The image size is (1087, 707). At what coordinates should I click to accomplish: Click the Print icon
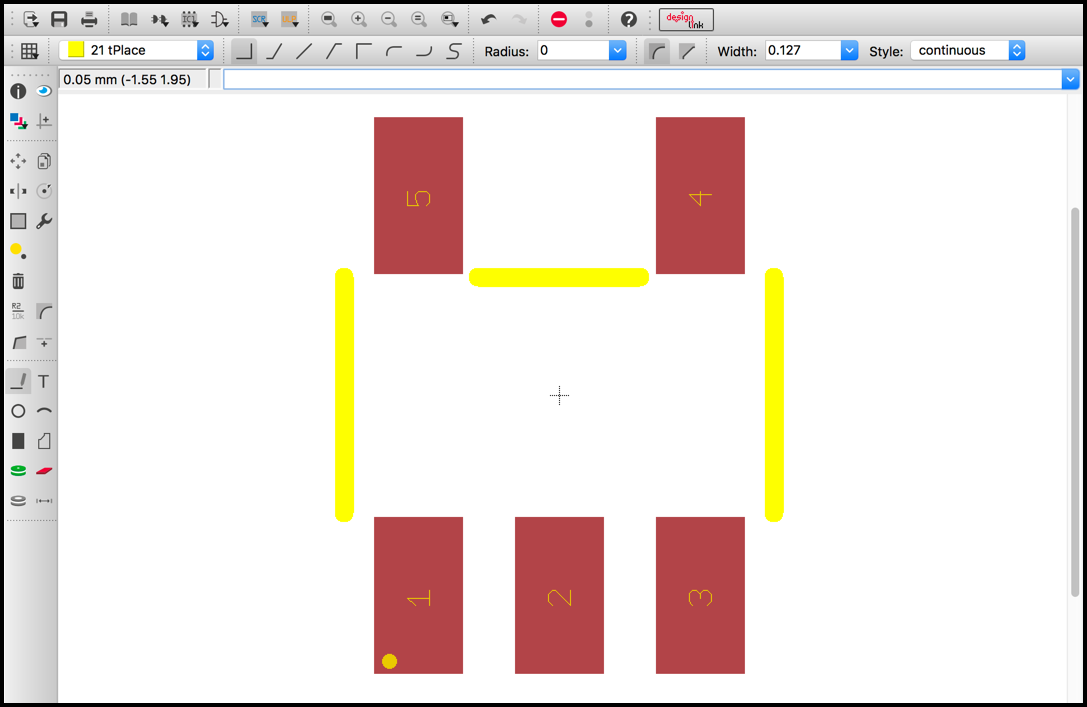coord(89,19)
